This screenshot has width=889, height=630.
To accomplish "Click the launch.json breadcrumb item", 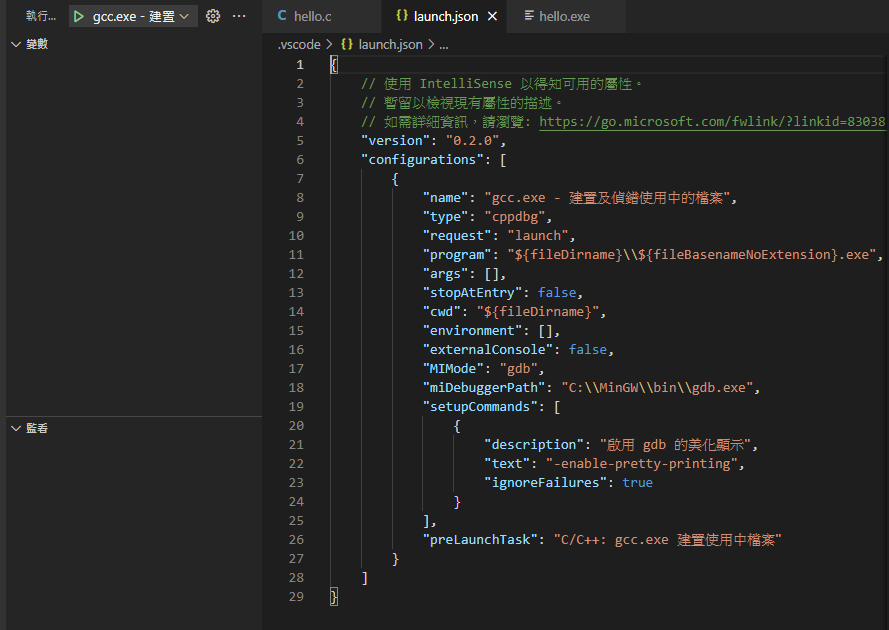I will click(390, 44).
